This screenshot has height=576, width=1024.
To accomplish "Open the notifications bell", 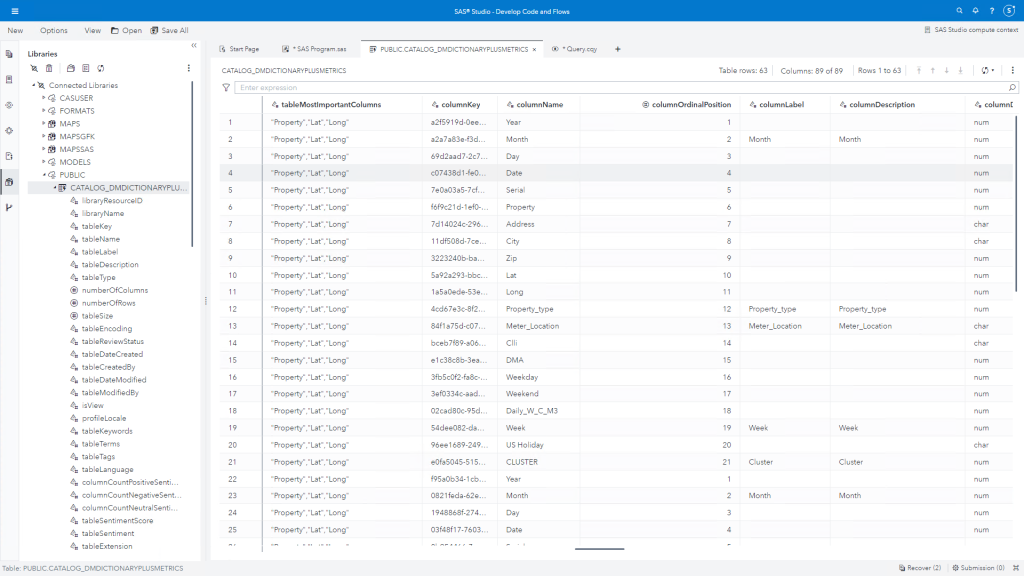I will (975, 10).
